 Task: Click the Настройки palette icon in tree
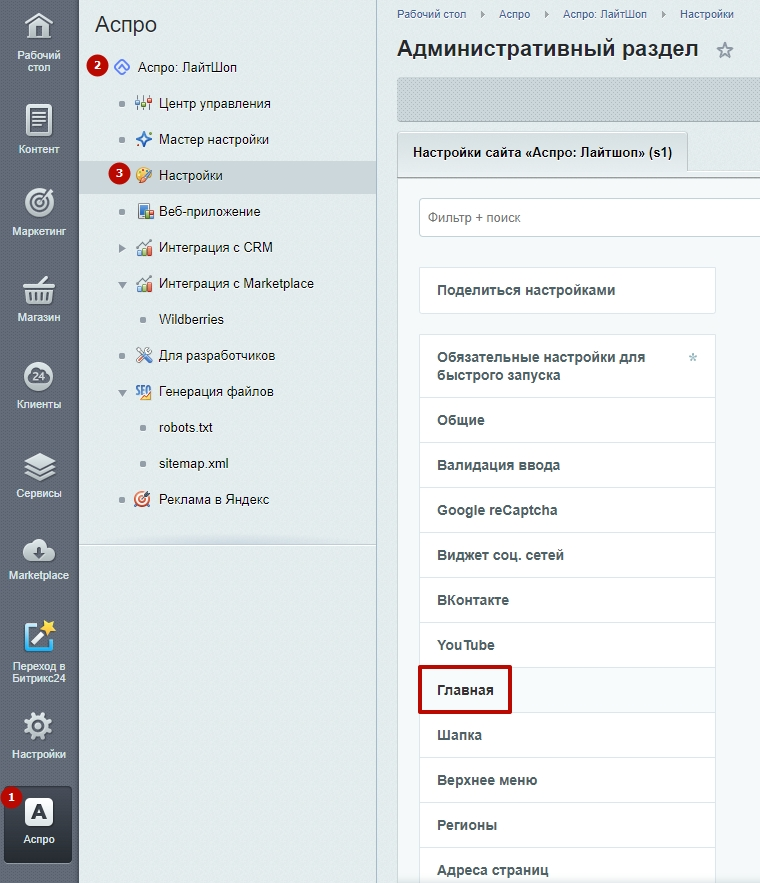[144, 175]
